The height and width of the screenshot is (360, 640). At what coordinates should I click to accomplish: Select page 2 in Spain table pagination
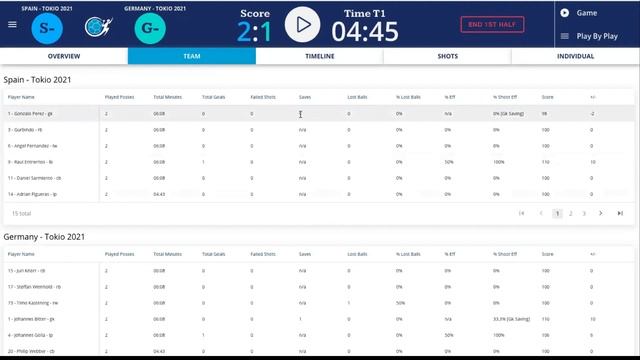pos(571,213)
